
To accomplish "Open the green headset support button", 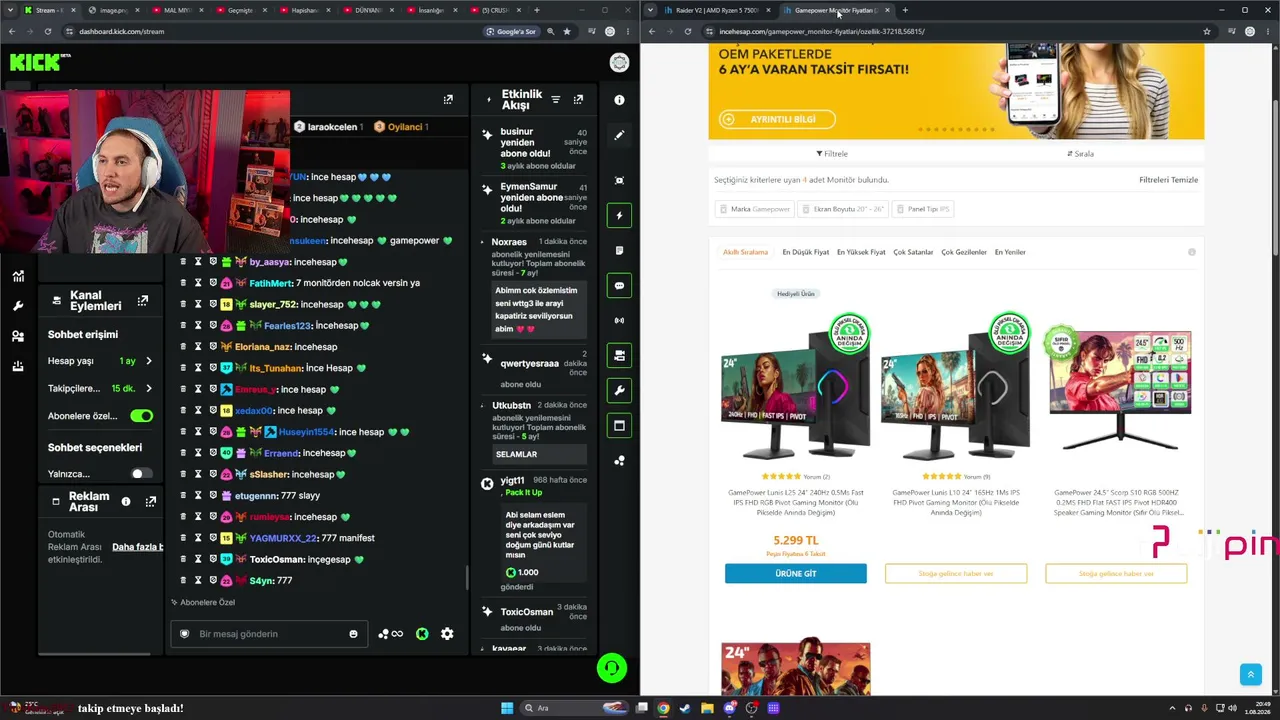I will (612, 668).
